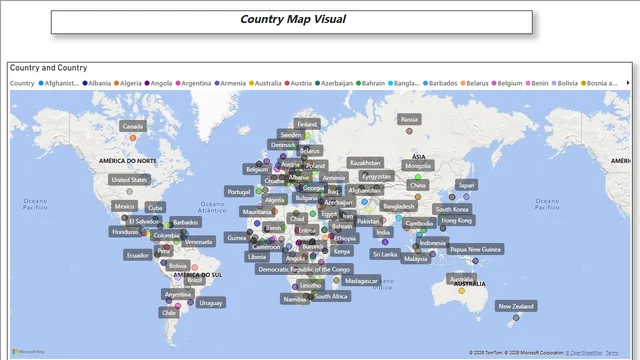The width and height of the screenshot is (640, 360).
Task: Select the Finland map label
Action: 307,124
